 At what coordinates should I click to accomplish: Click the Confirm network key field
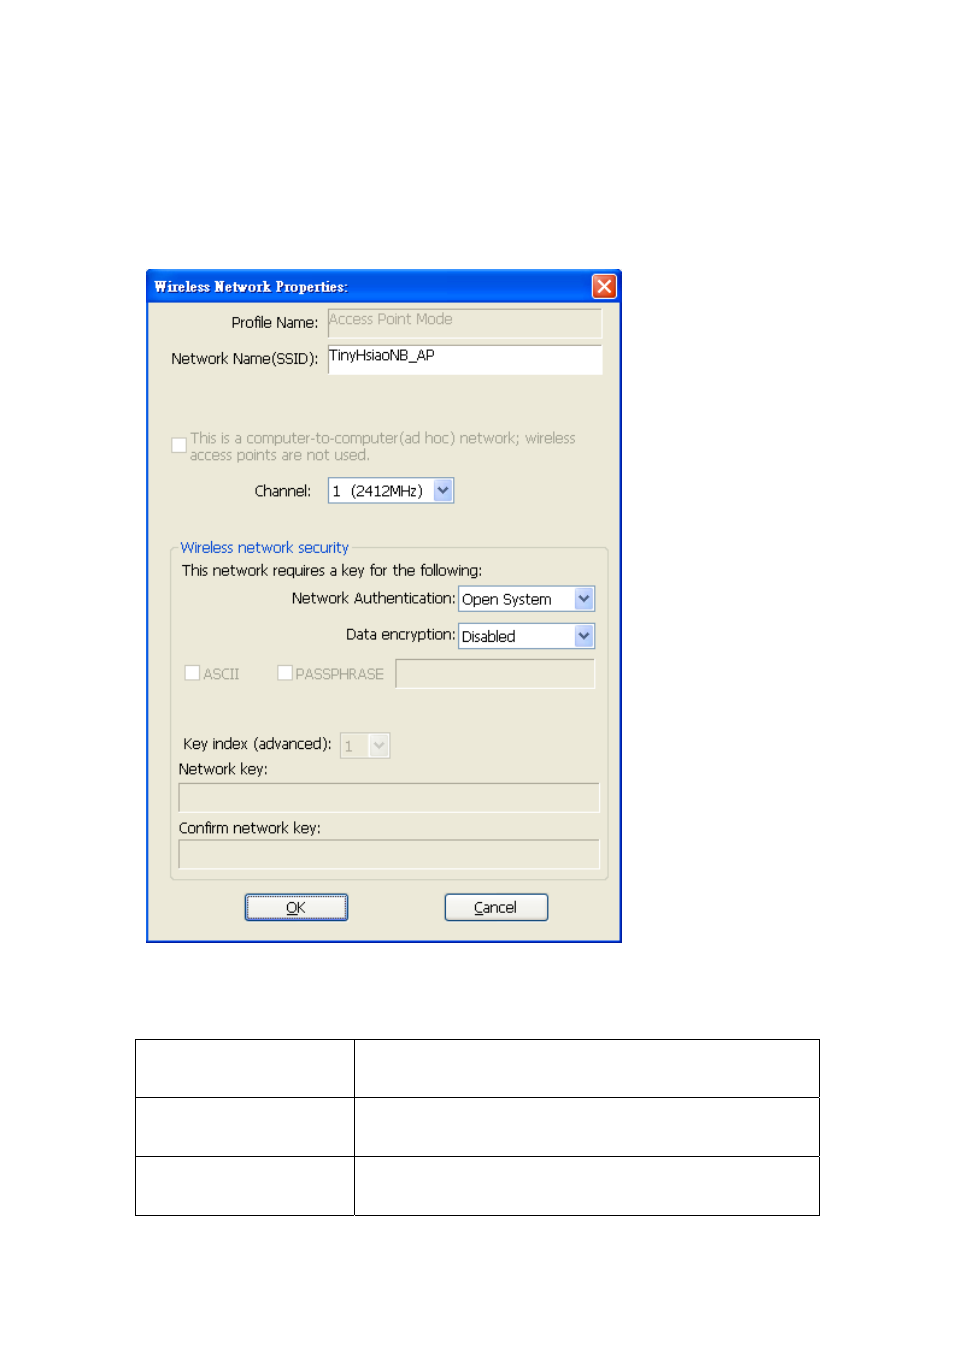pyautogui.click(x=389, y=855)
